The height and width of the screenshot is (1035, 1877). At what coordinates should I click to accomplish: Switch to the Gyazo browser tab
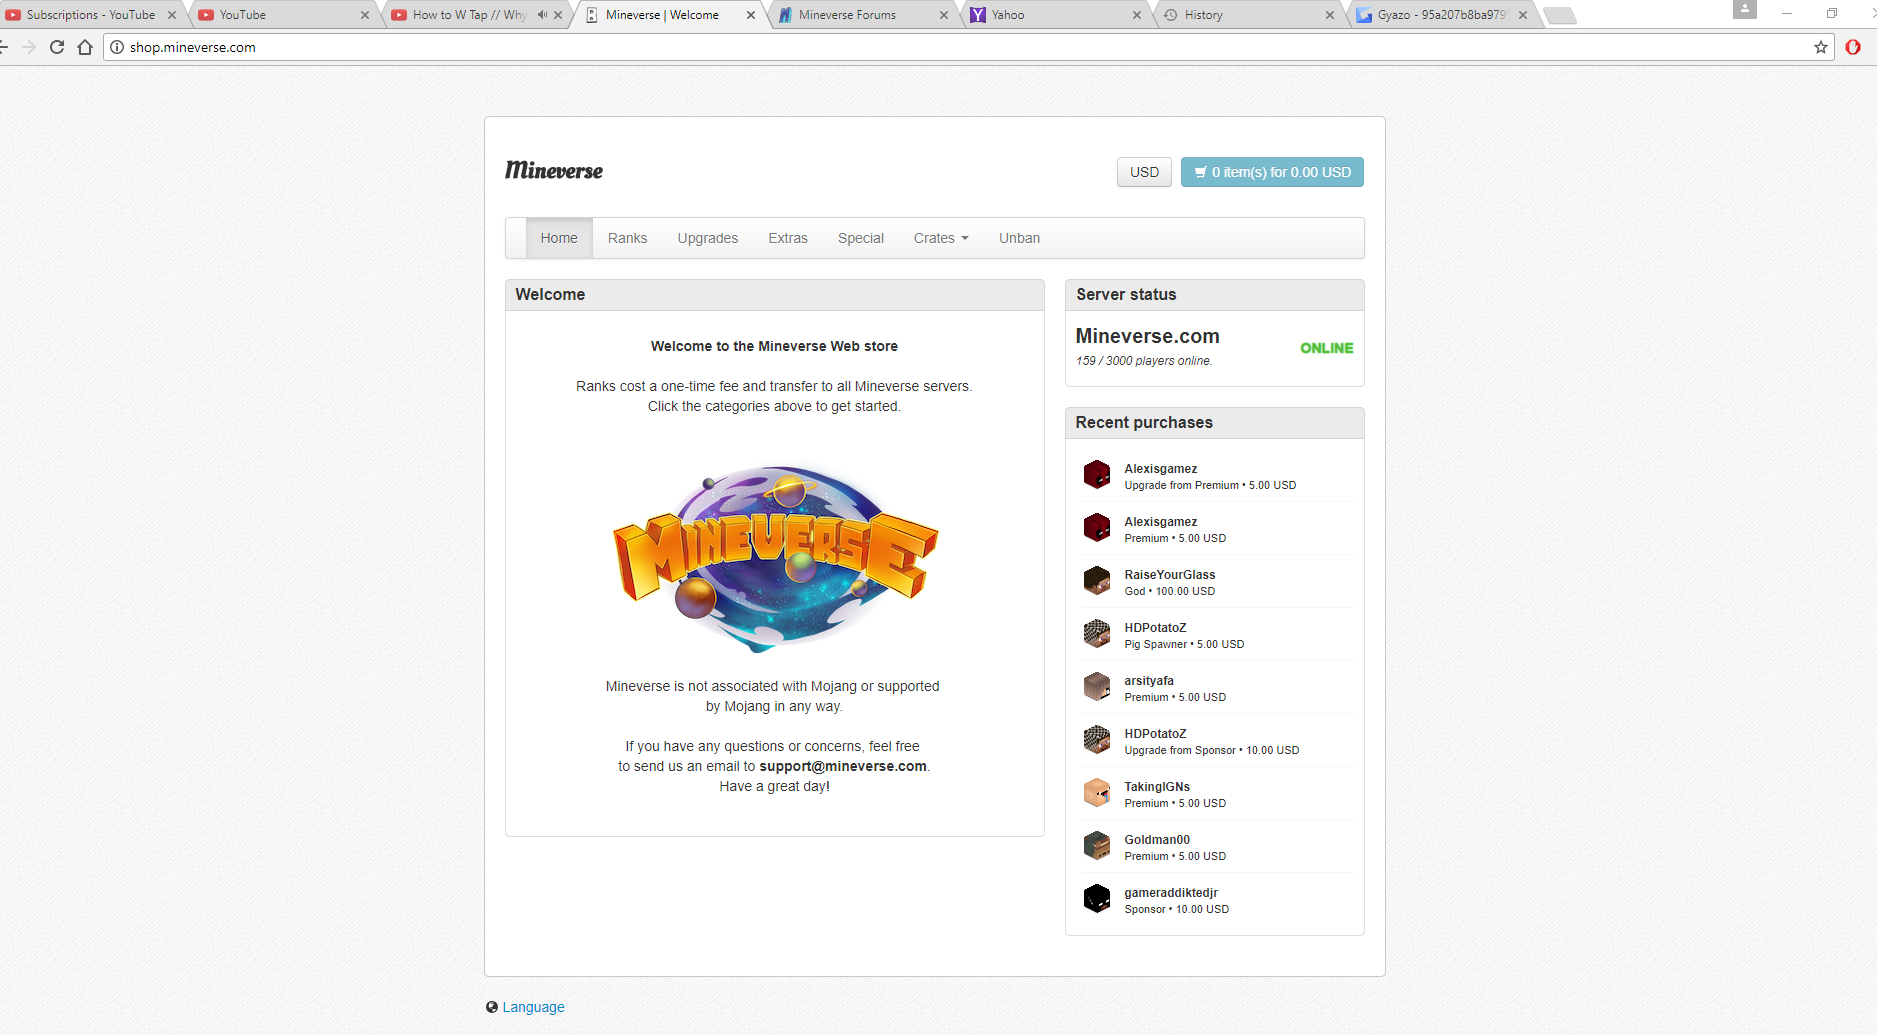point(1440,15)
